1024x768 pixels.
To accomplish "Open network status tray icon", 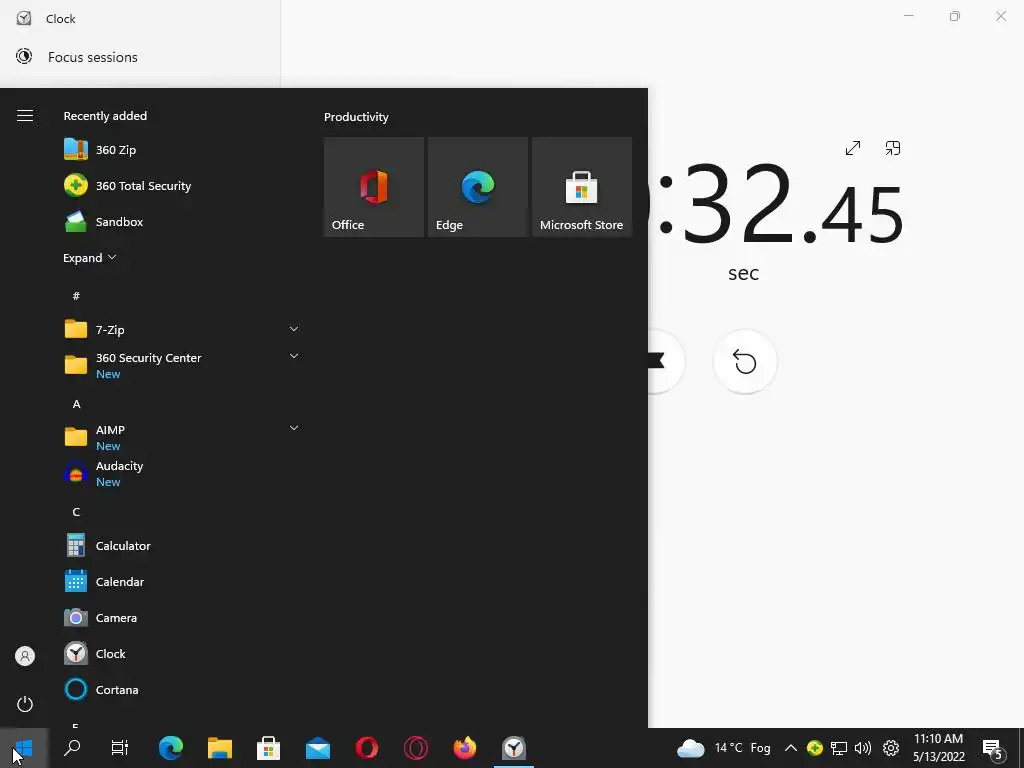I will tap(839, 748).
